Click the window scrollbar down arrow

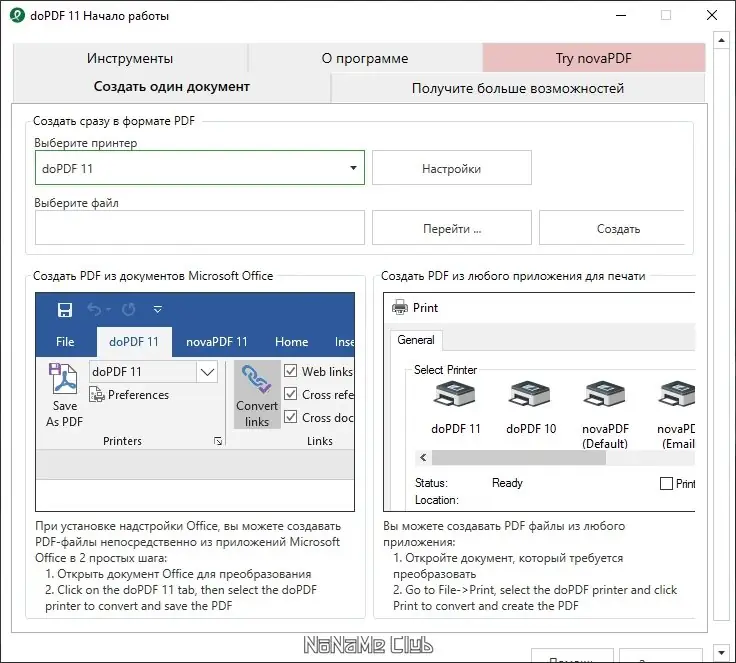click(x=721, y=653)
